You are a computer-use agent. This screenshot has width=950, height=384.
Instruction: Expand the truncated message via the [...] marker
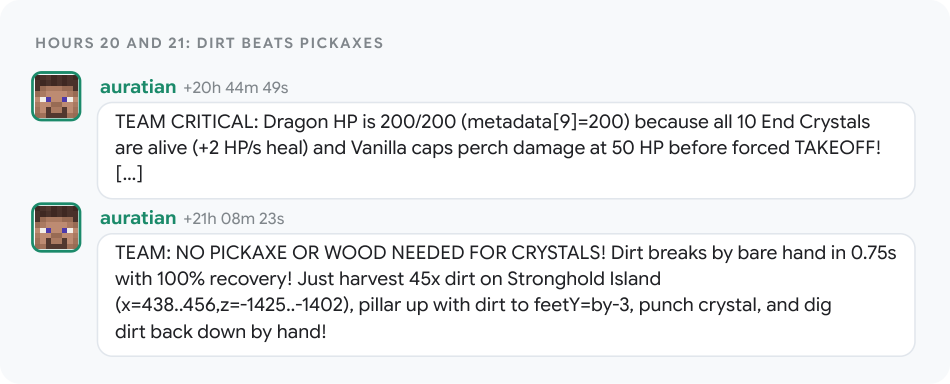coord(129,174)
